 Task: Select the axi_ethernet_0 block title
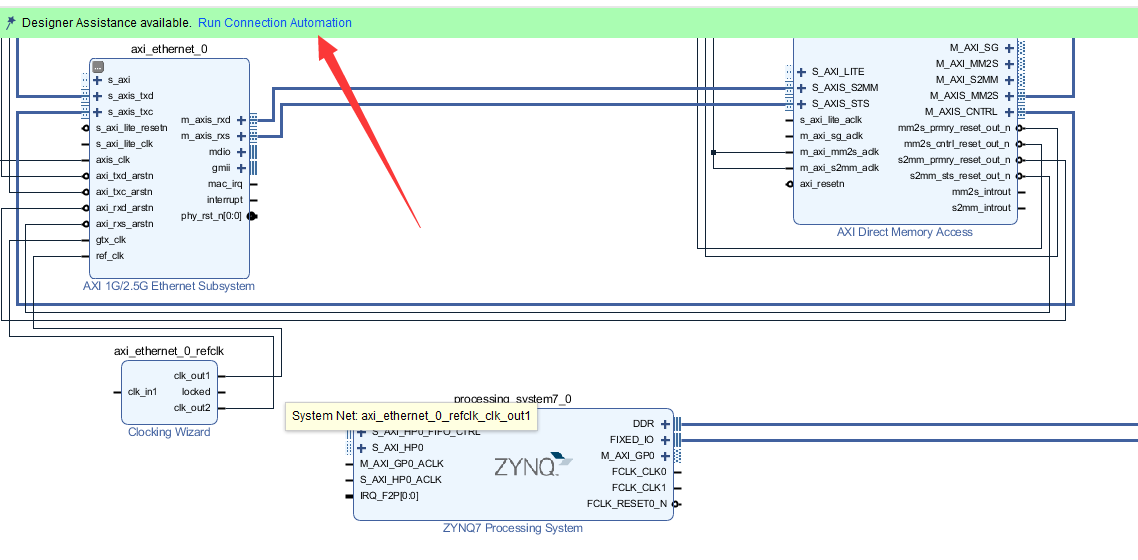point(170,49)
